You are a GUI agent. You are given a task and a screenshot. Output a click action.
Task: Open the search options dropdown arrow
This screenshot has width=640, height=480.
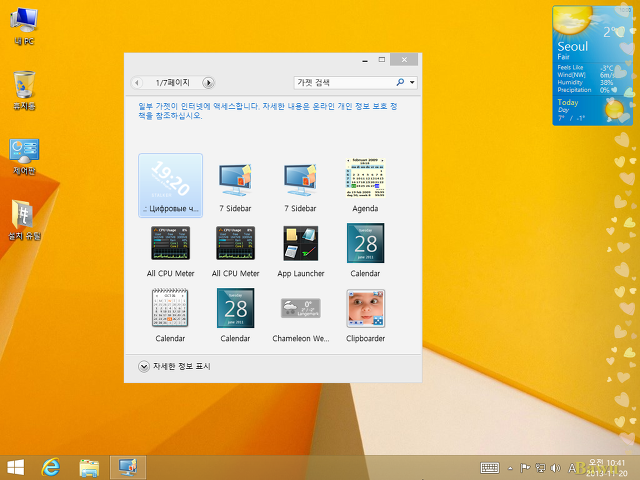coord(412,82)
